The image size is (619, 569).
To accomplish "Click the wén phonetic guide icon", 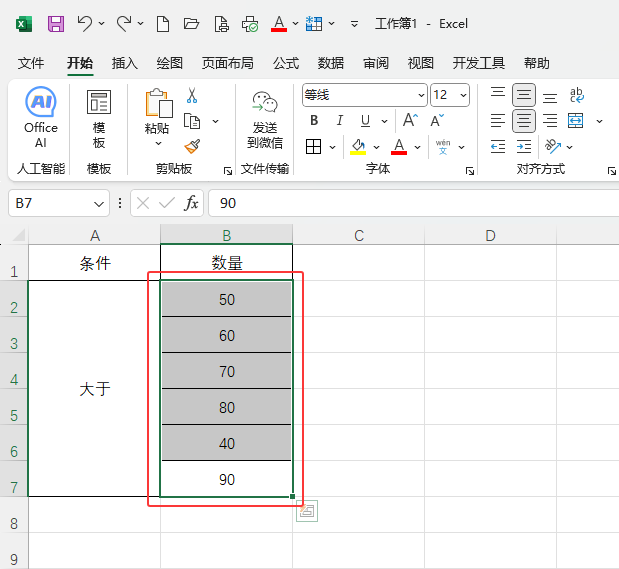I will (443, 146).
